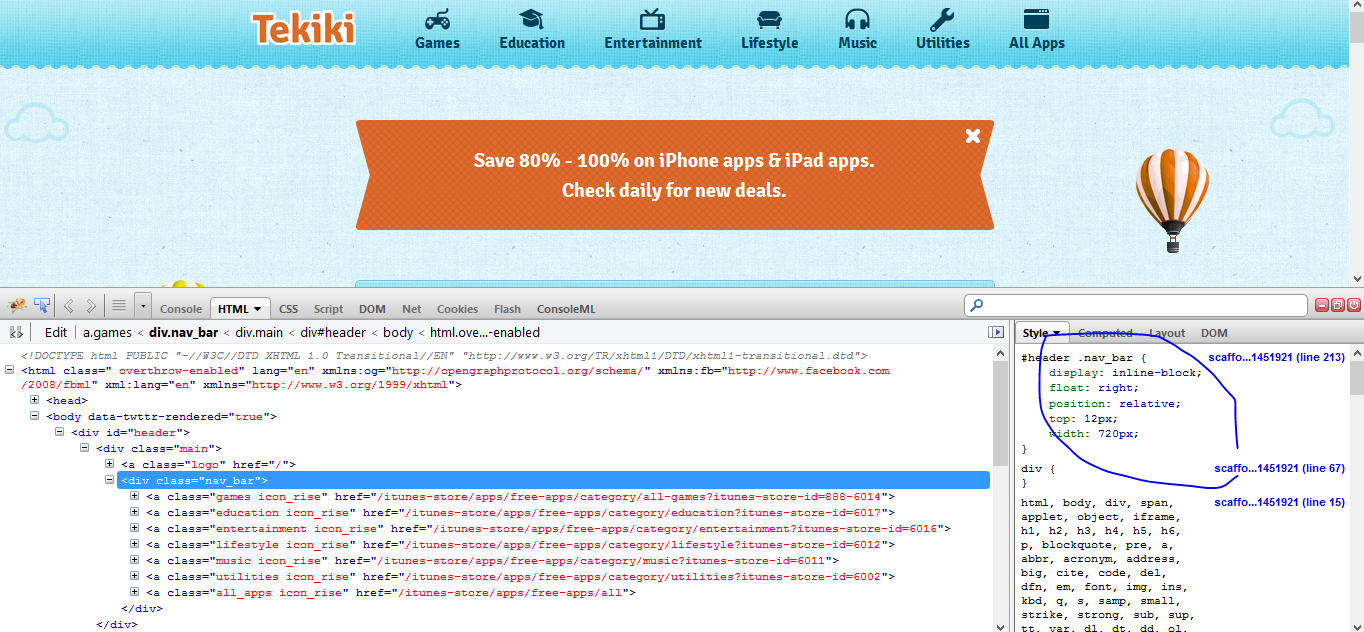Open the Education graduation cap icon

pos(531,19)
